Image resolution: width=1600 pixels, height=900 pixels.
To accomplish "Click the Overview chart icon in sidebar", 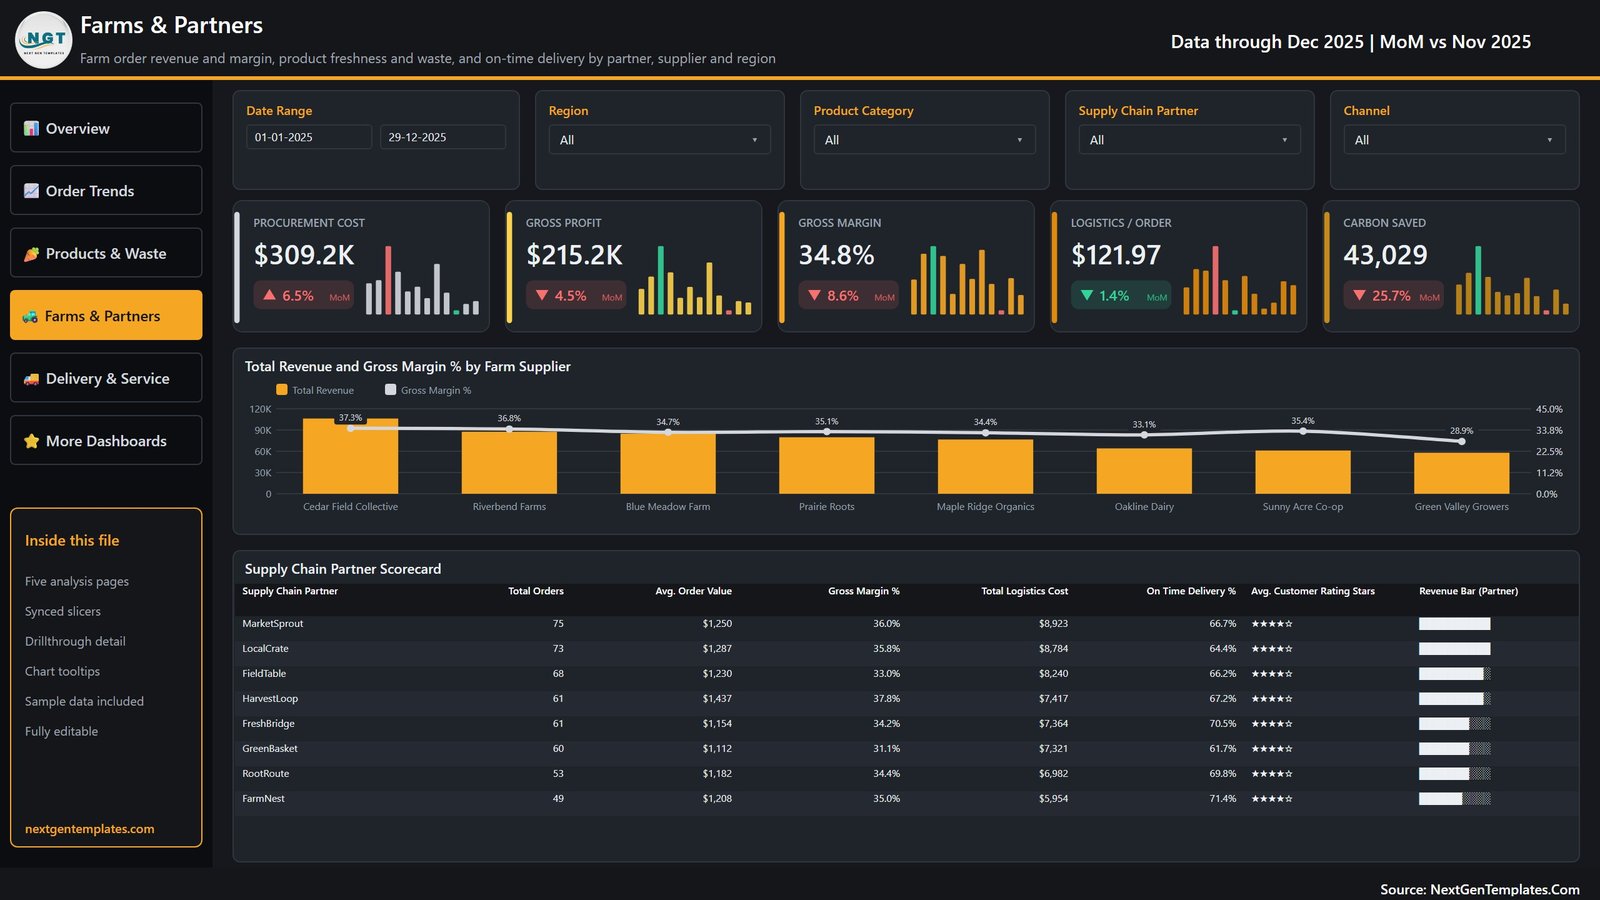I will [32, 128].
